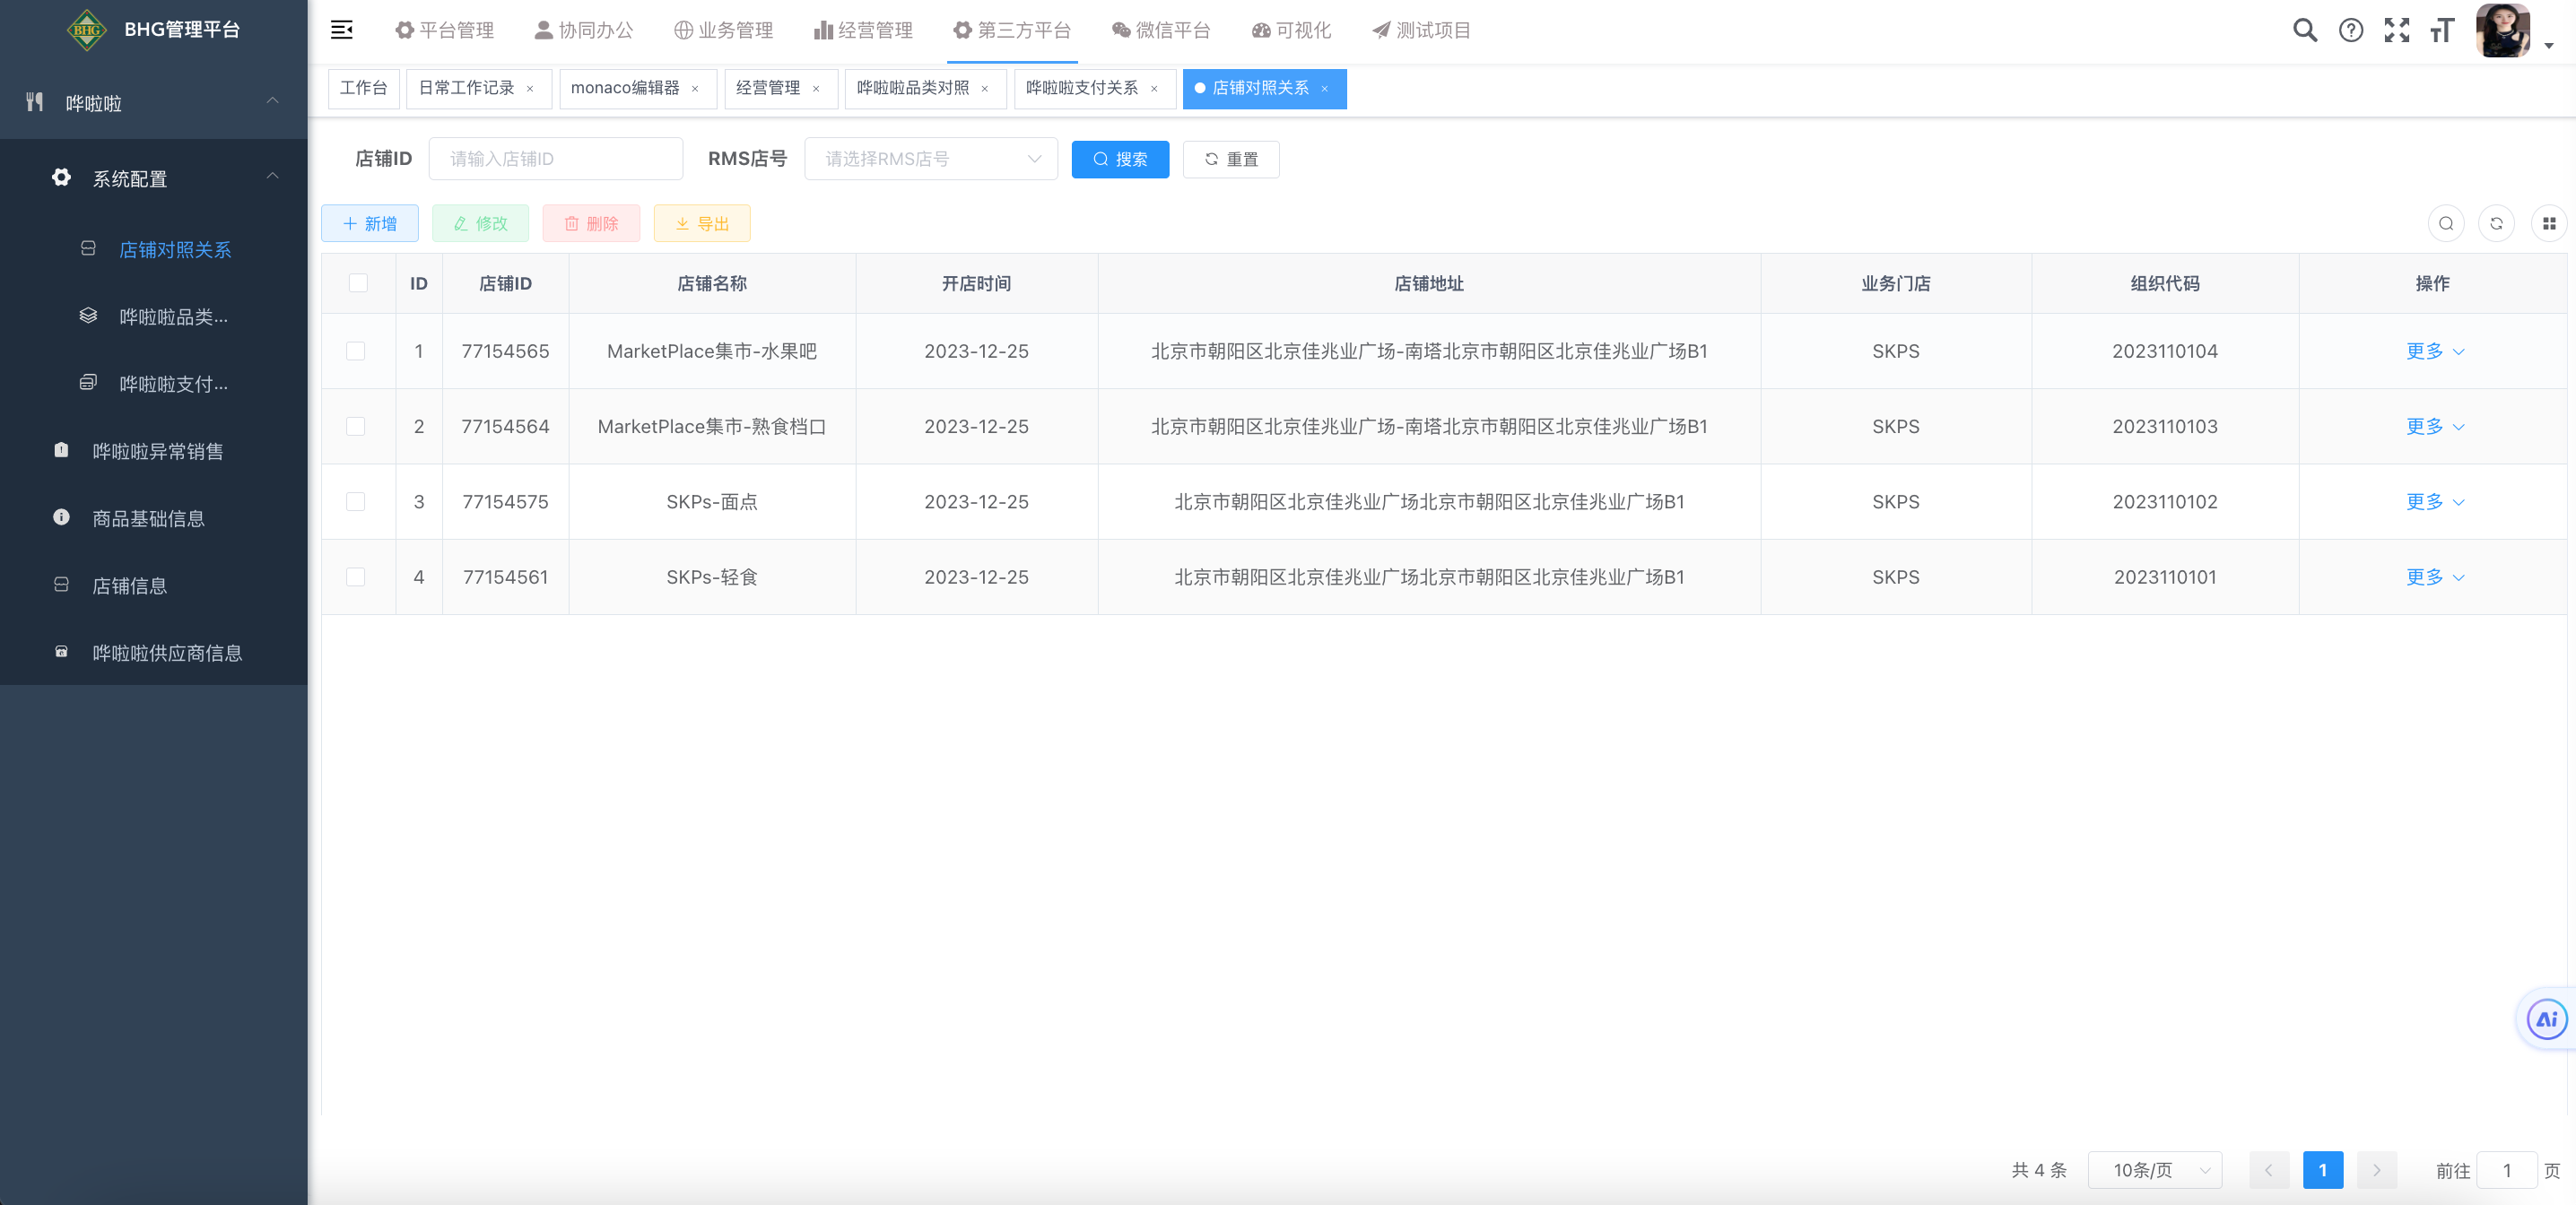Open the column display grid icon
Screen dimensions: 2576x1205
tap(2549, 223)
